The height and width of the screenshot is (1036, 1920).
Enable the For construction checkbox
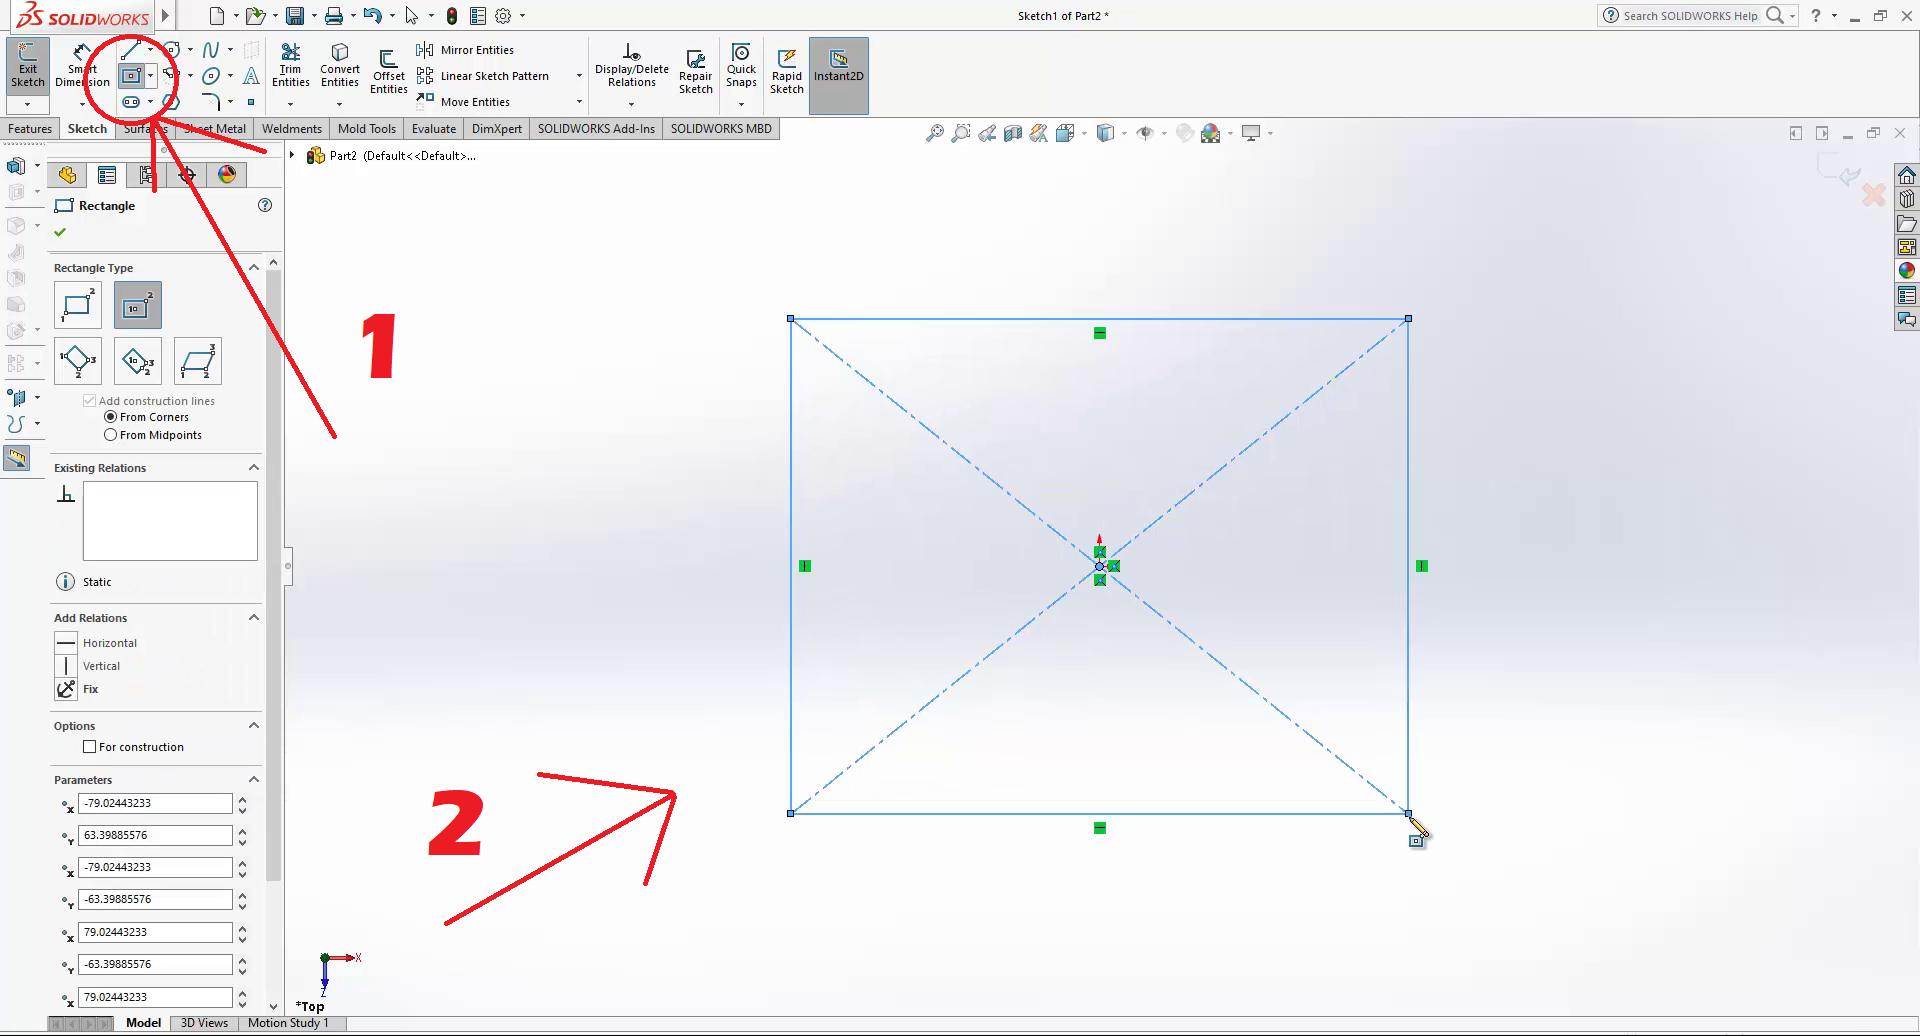click(90, 747)
